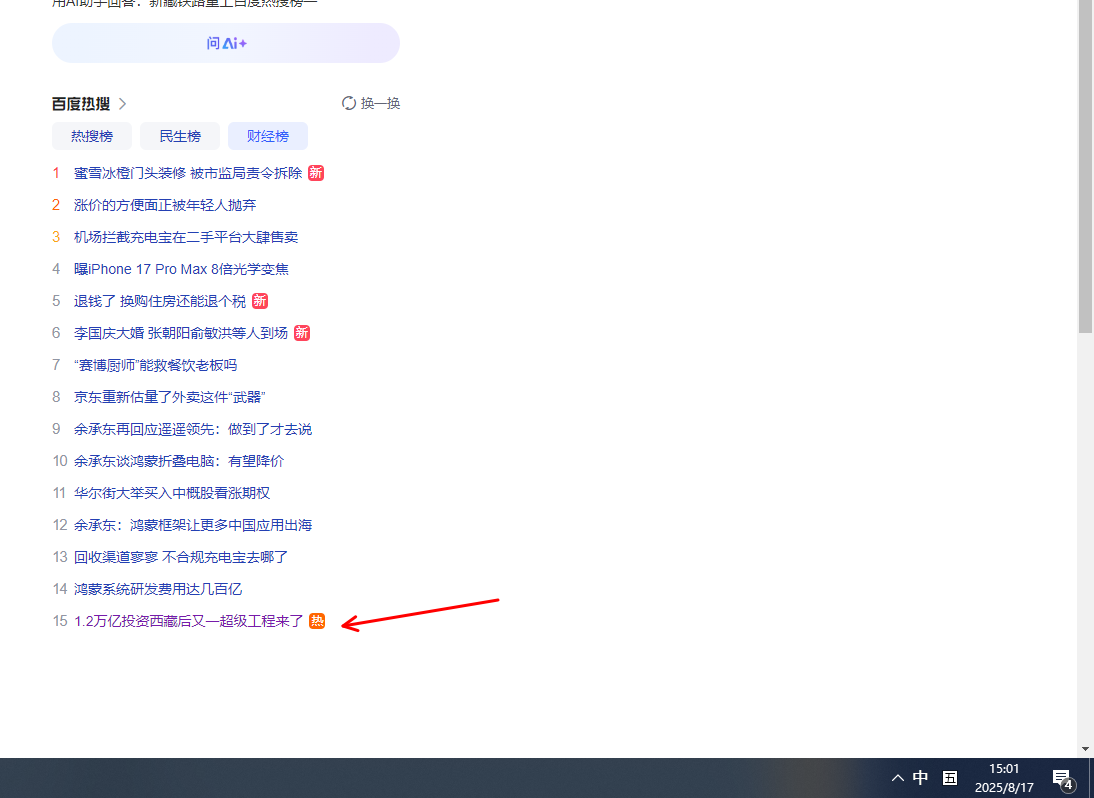Click the 换一换 text link

(x=380, y=103)
